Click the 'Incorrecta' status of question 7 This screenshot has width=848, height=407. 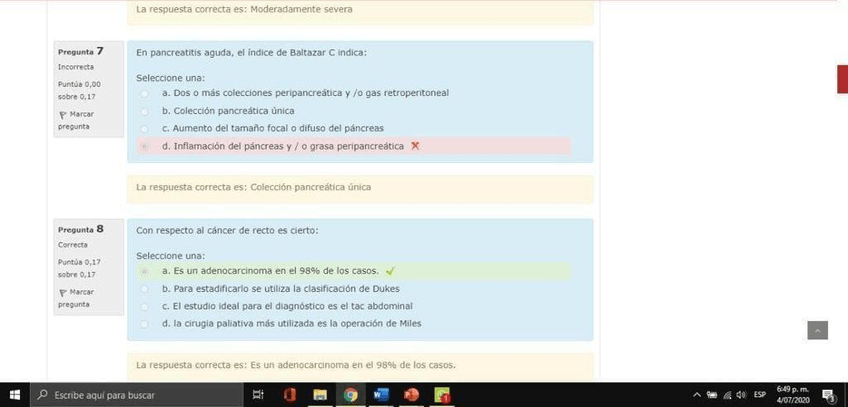[x=76, y=67]
